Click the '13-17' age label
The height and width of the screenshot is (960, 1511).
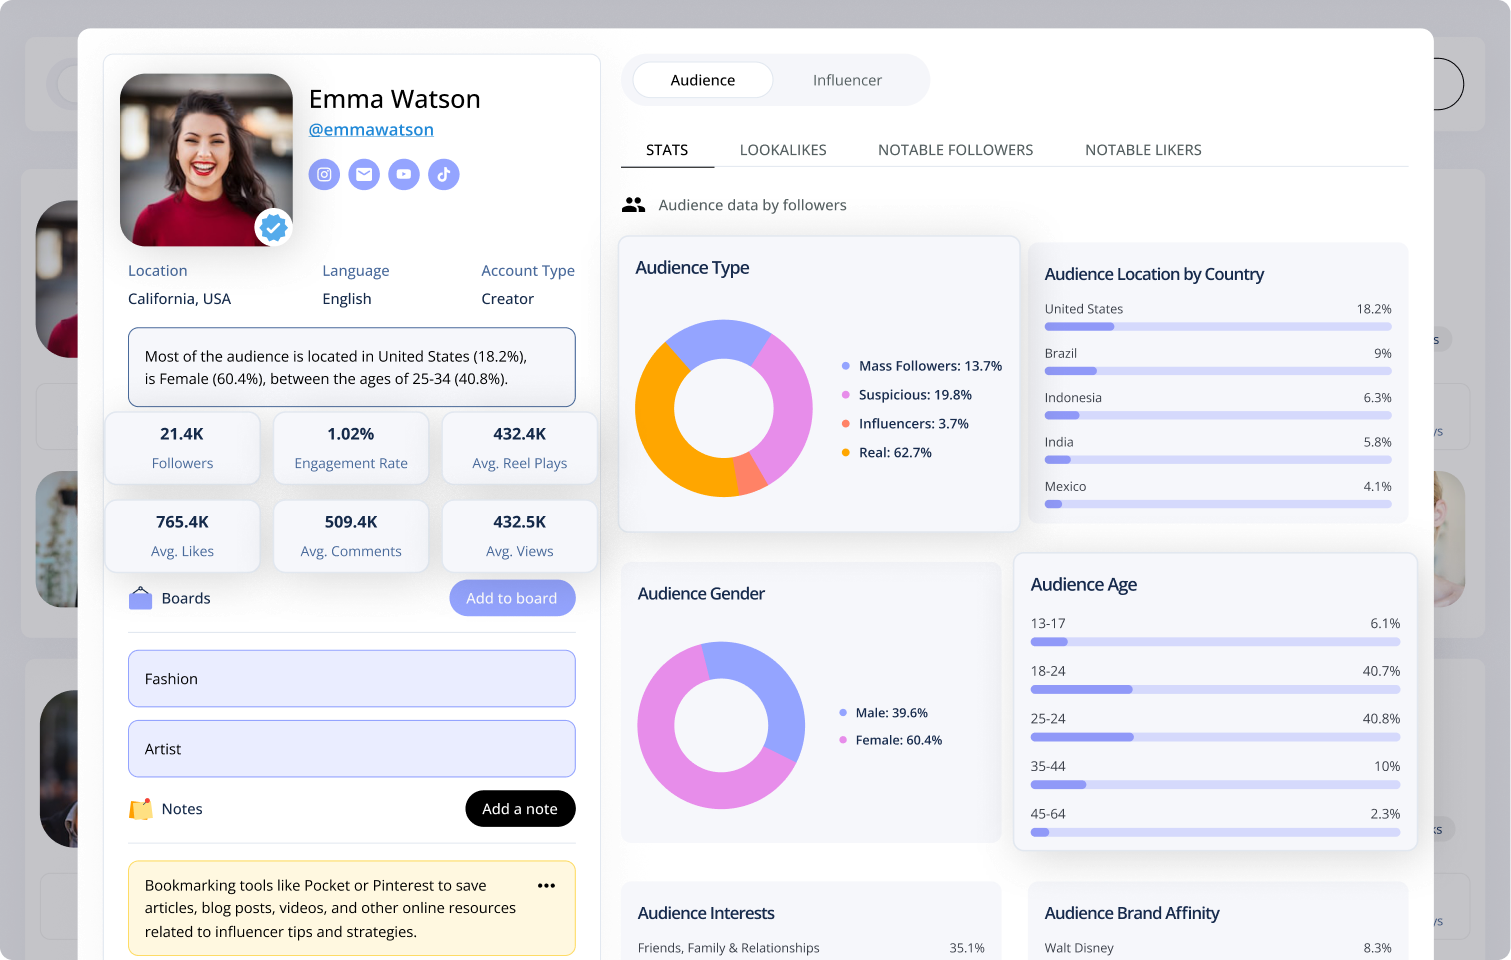[1048, 623]
